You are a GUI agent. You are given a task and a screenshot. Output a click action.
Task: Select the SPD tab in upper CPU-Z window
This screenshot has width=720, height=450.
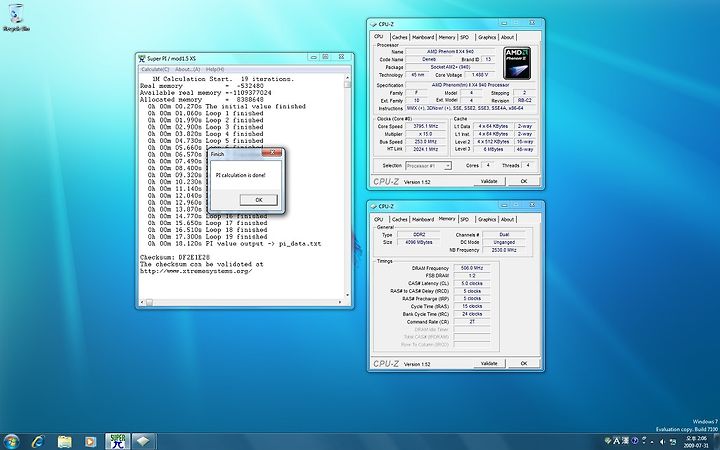[465, 37]
